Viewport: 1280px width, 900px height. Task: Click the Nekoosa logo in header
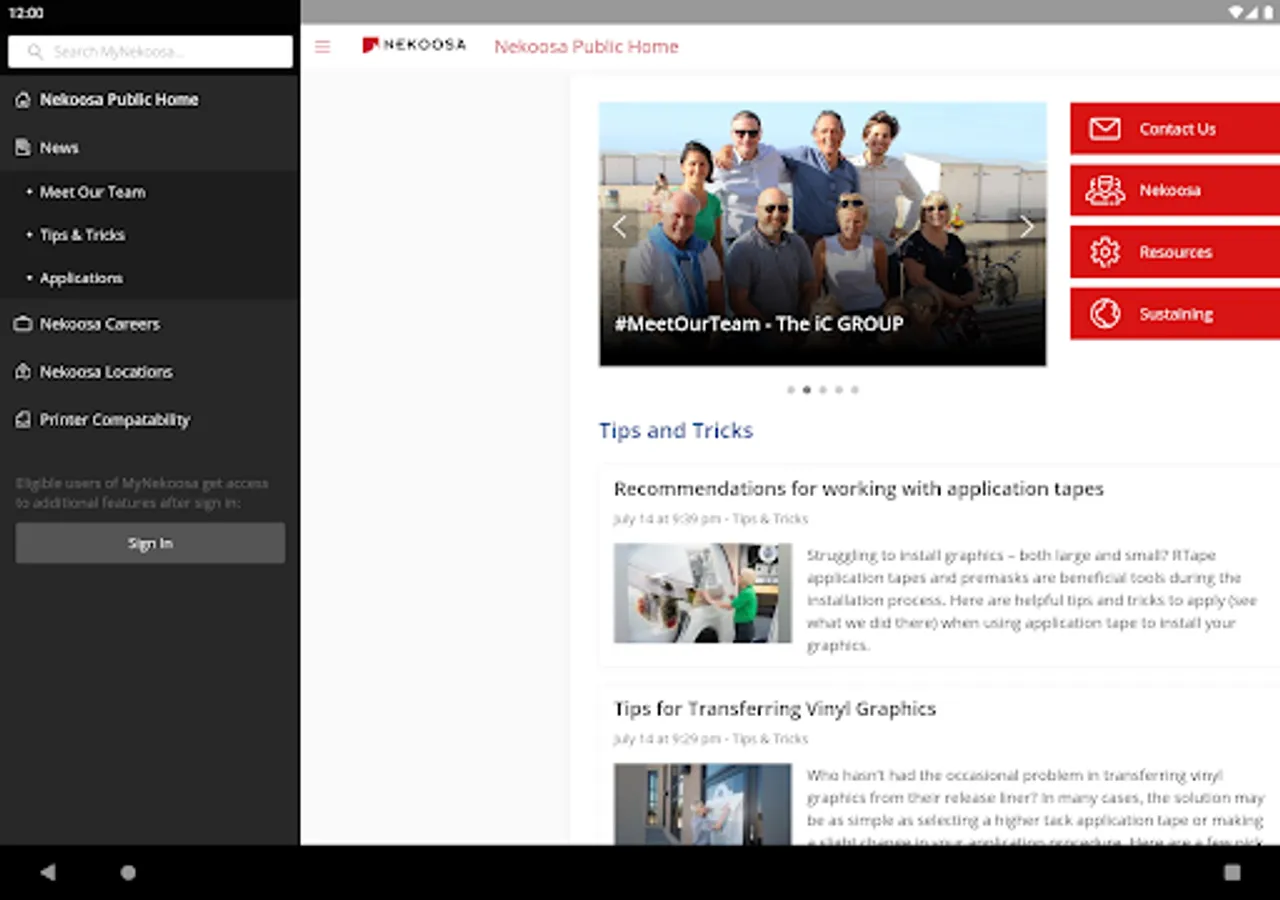[414, 45]
